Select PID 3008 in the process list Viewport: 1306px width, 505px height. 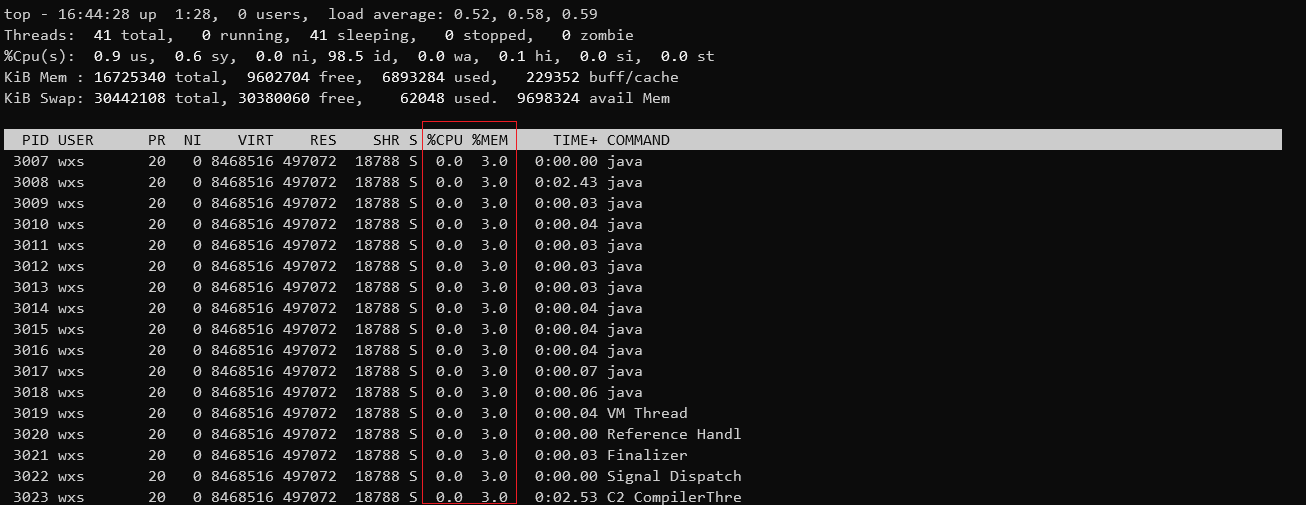coord(31,182)
